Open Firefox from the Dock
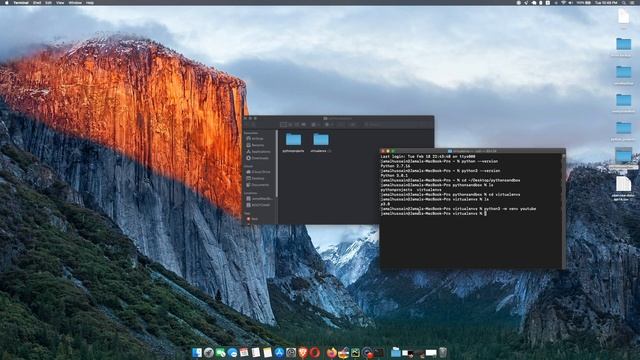Screen dimensions: 640x360 [331, 352]
